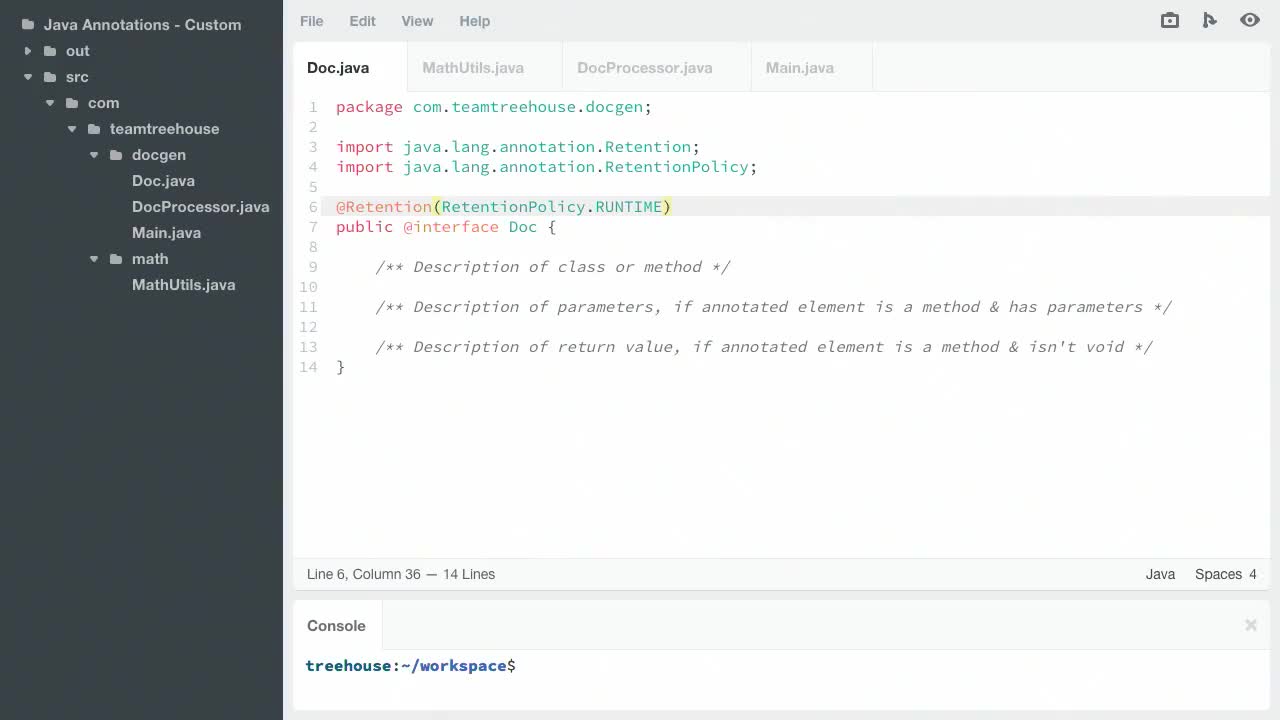
Task: Expand the out folder arrow
Action: coord(28,51)
